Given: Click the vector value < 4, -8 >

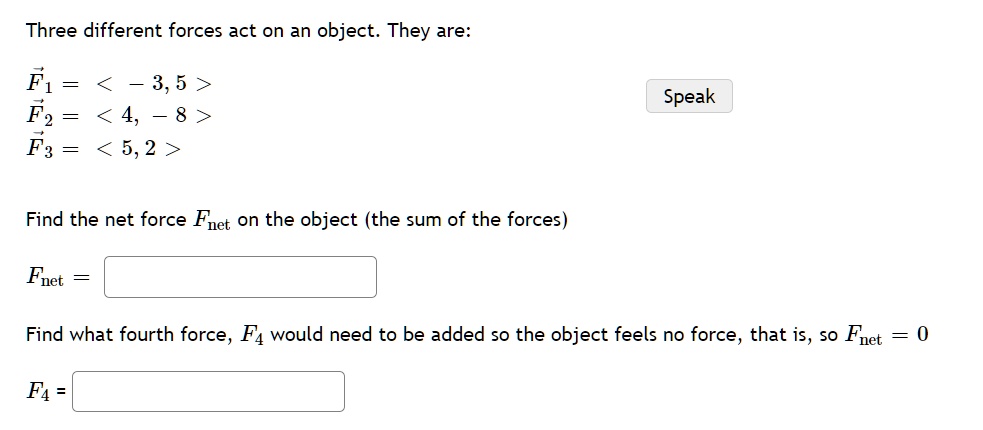Looking at the screenshot, I should (153, 117).
